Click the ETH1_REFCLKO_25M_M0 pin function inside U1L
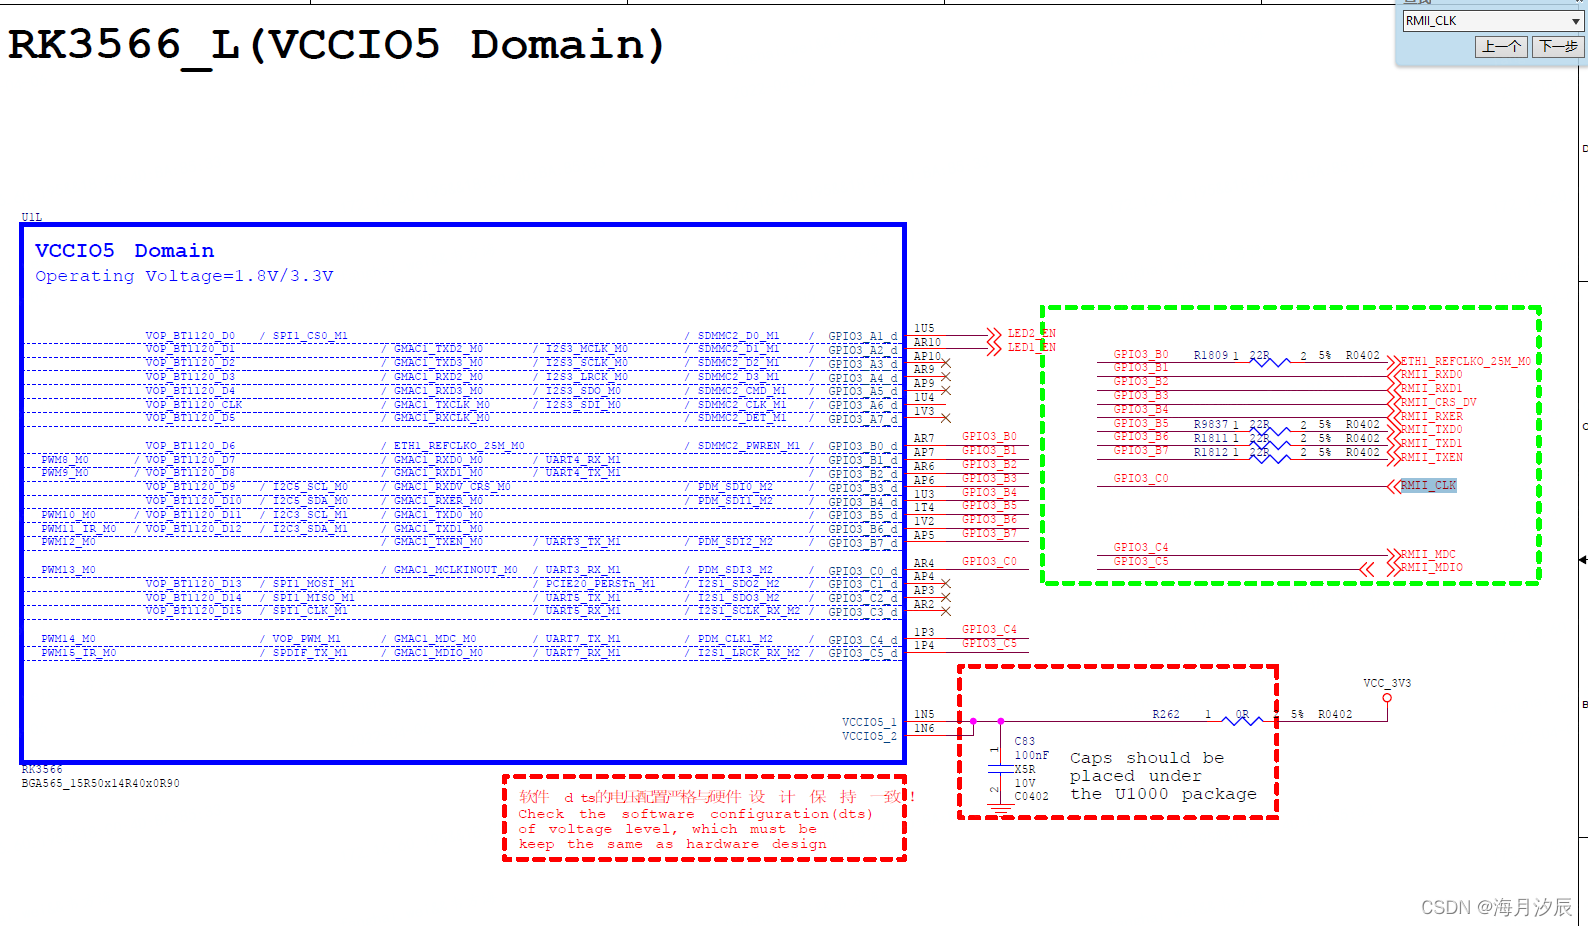The width and height of the screenshot is (1588, 926). tap(459, 446)
